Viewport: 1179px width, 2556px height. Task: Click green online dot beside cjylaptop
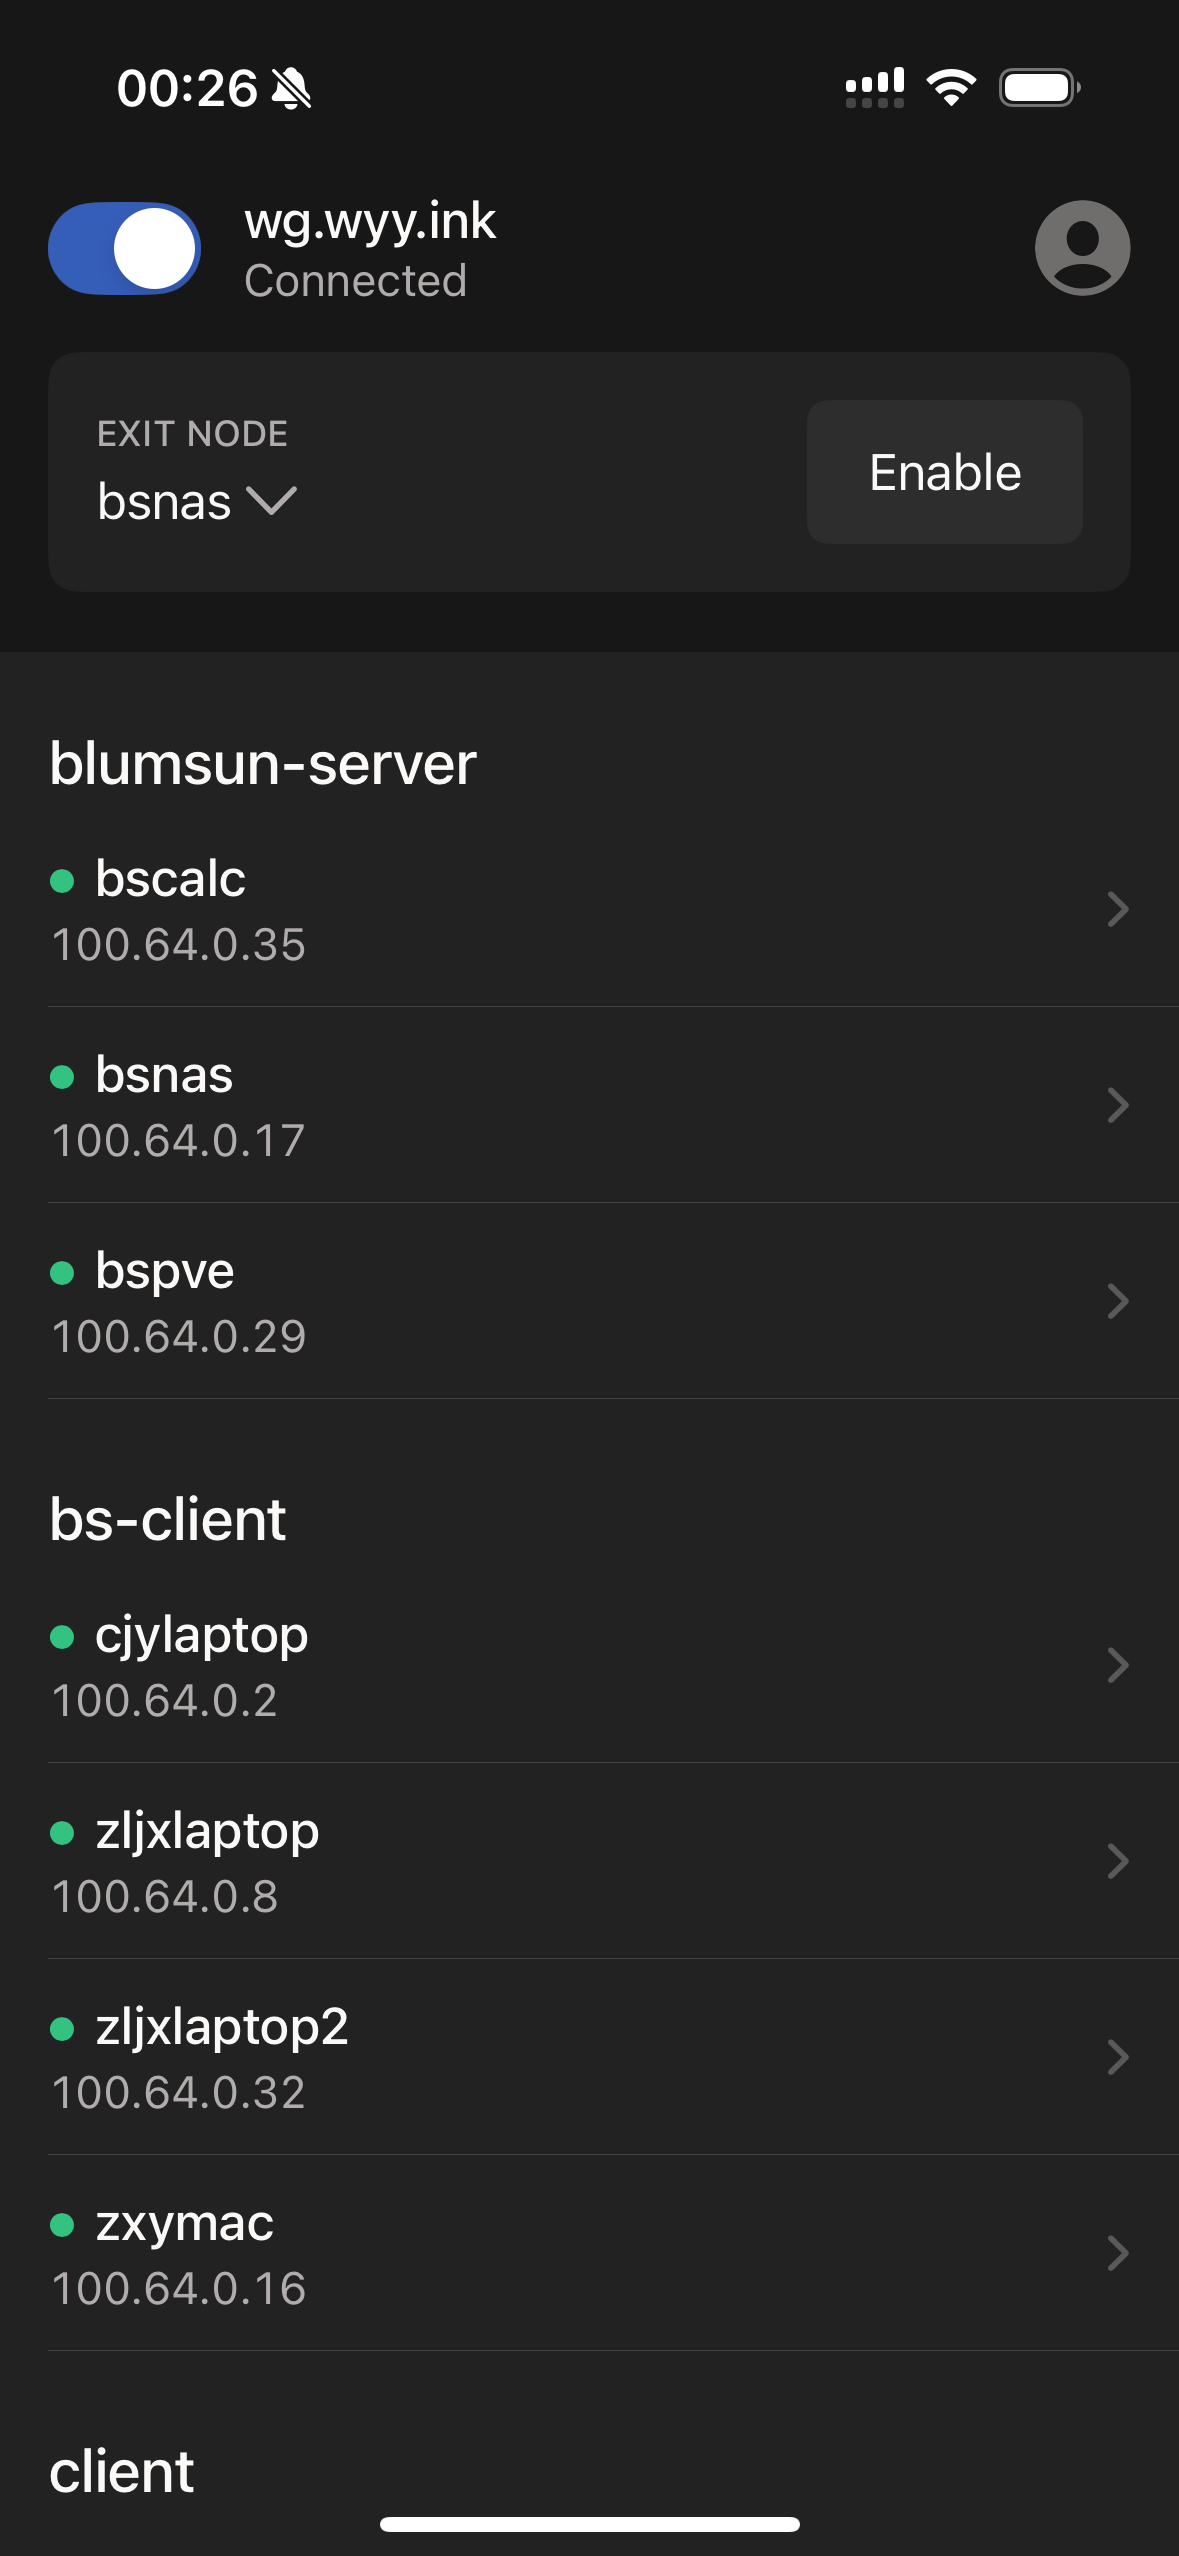pyautogui.click(x=62, y=1636)
